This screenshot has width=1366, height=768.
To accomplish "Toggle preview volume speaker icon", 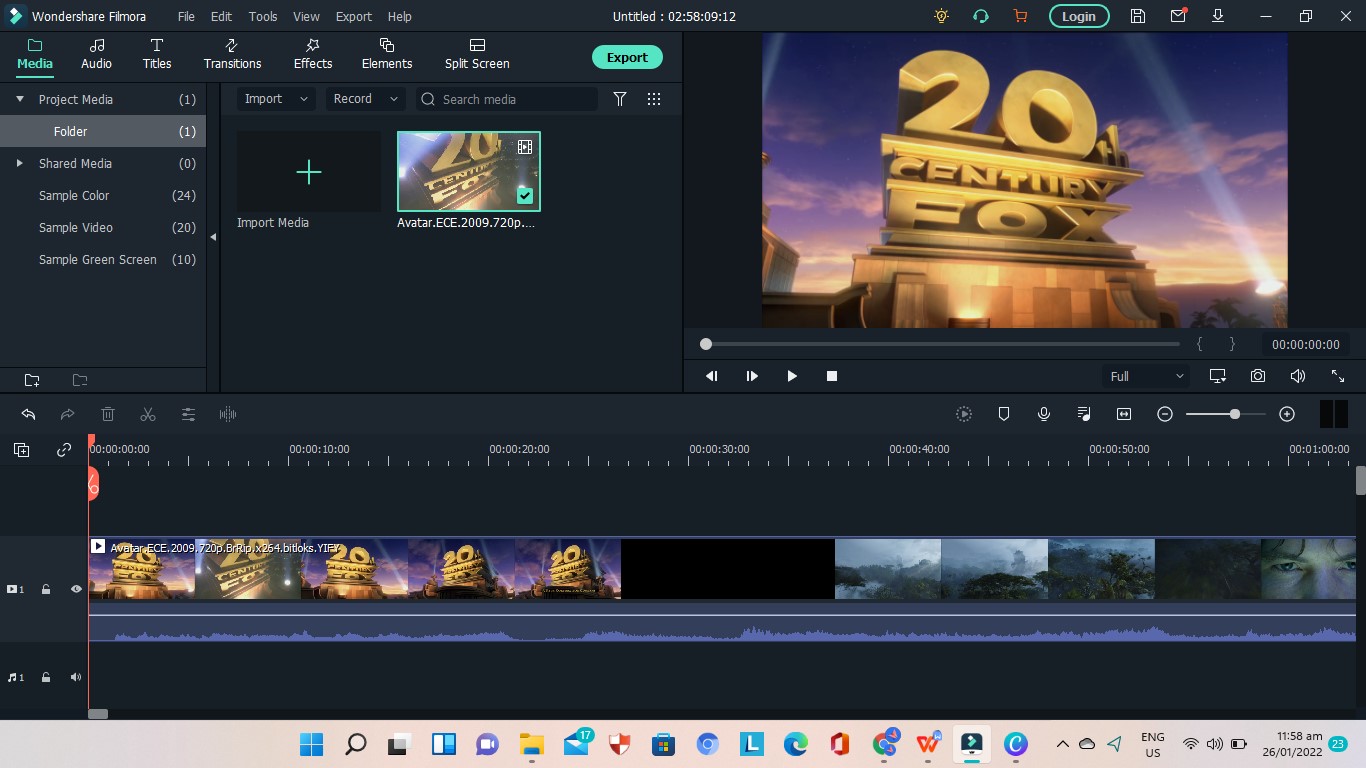I will coord(1298,376).
